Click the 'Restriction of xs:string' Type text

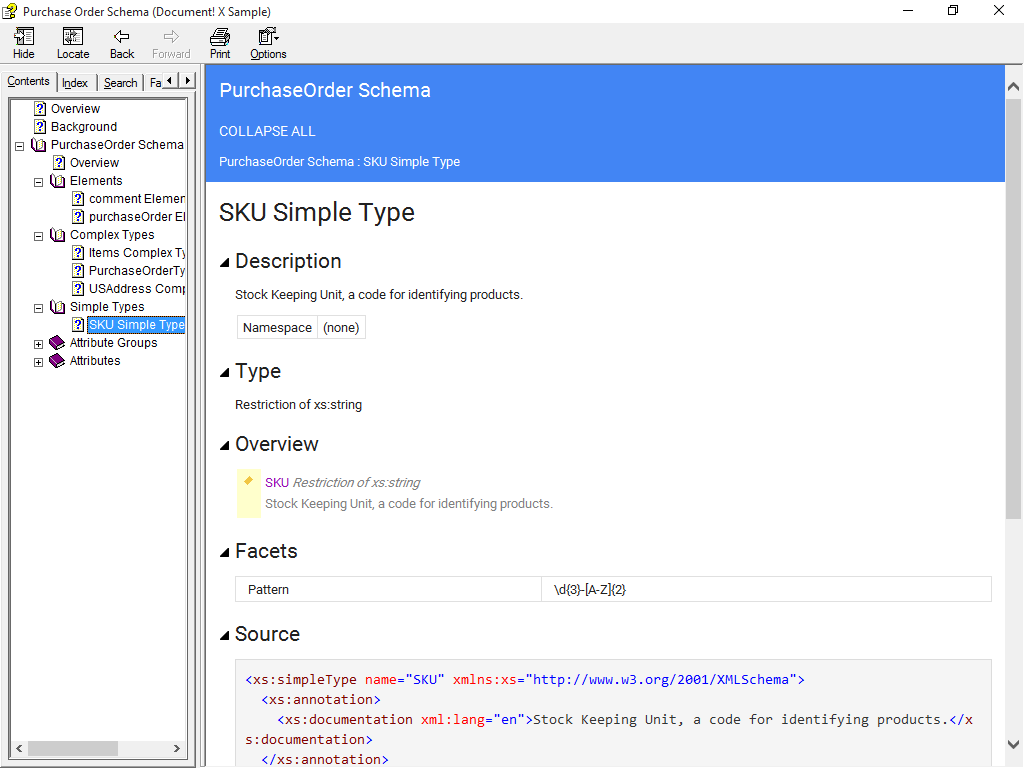coord(298,405)
